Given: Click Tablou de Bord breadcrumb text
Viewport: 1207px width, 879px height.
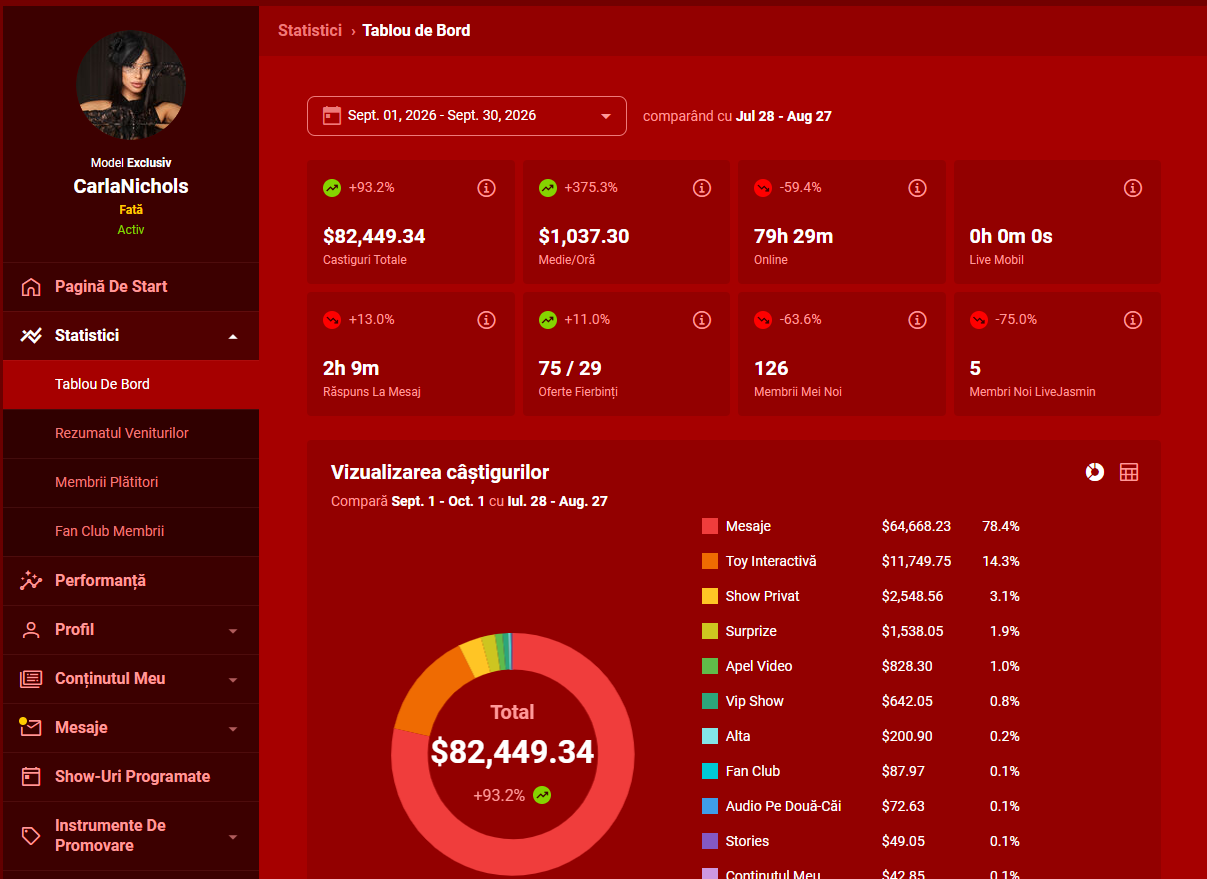Looking at the screenshot, I should pyautogui.click(x=416, y=31).
